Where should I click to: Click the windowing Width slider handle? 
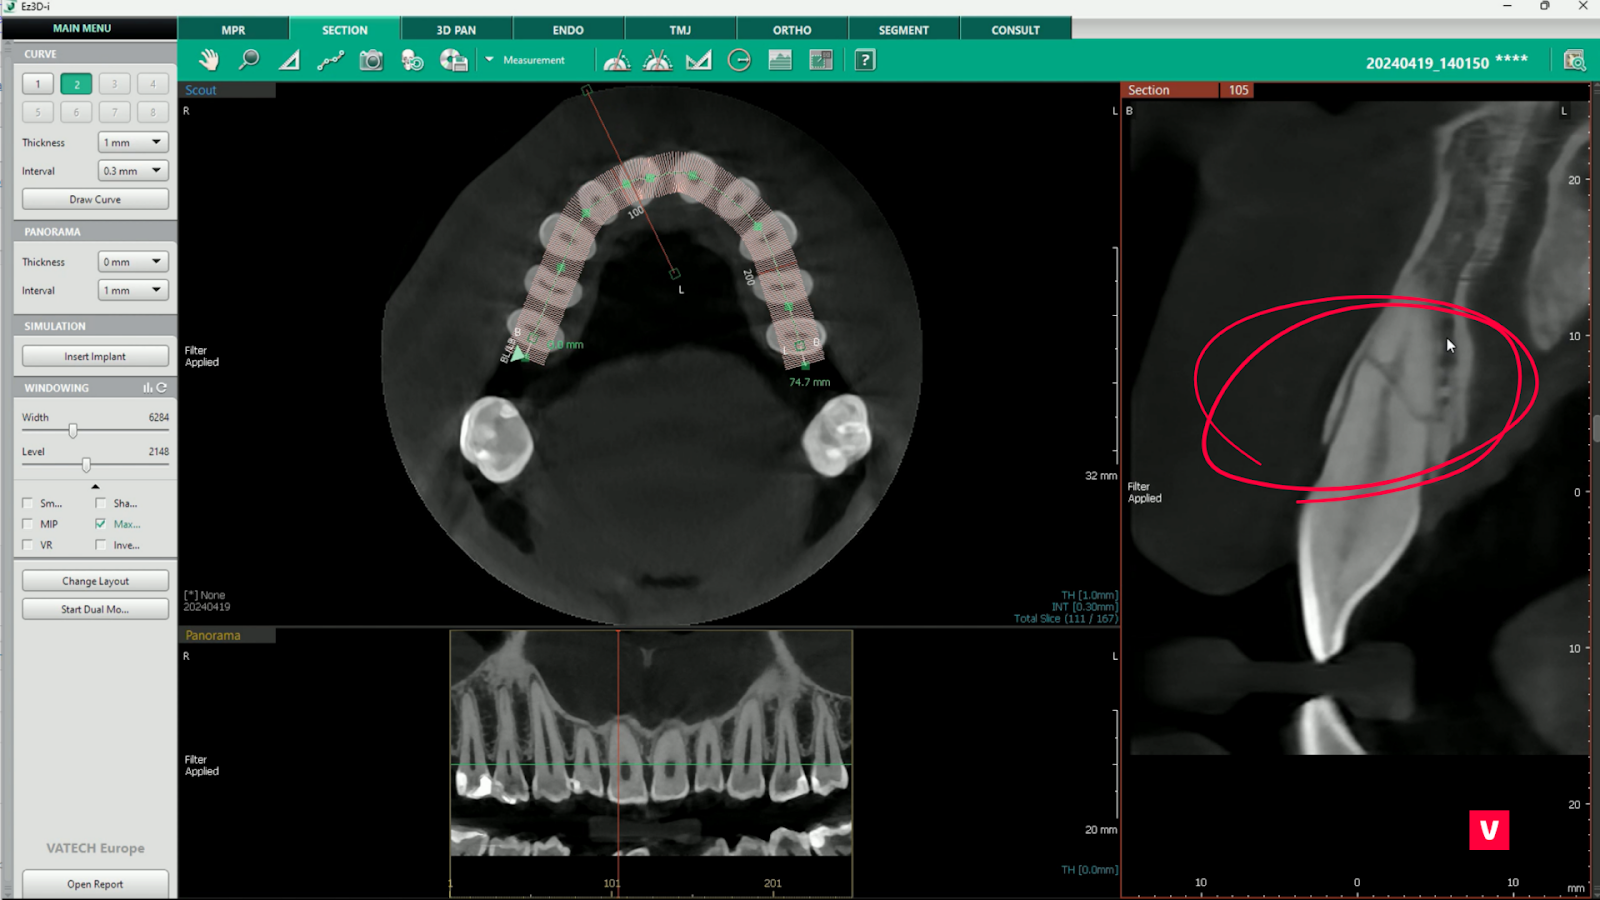(x=73, y=431)
